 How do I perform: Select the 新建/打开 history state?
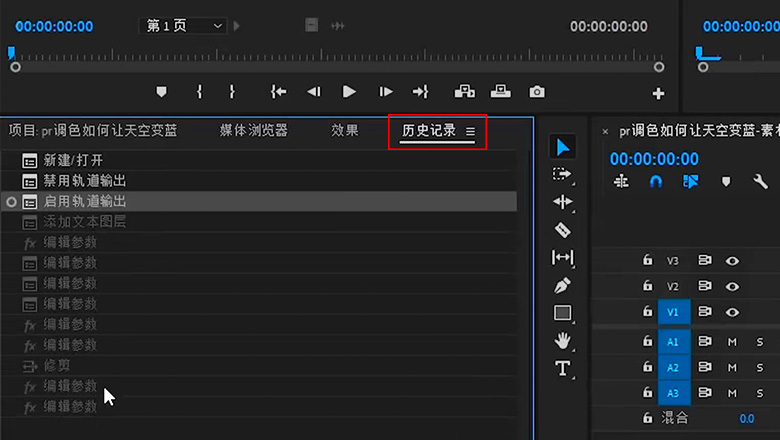tap(259, 161)
